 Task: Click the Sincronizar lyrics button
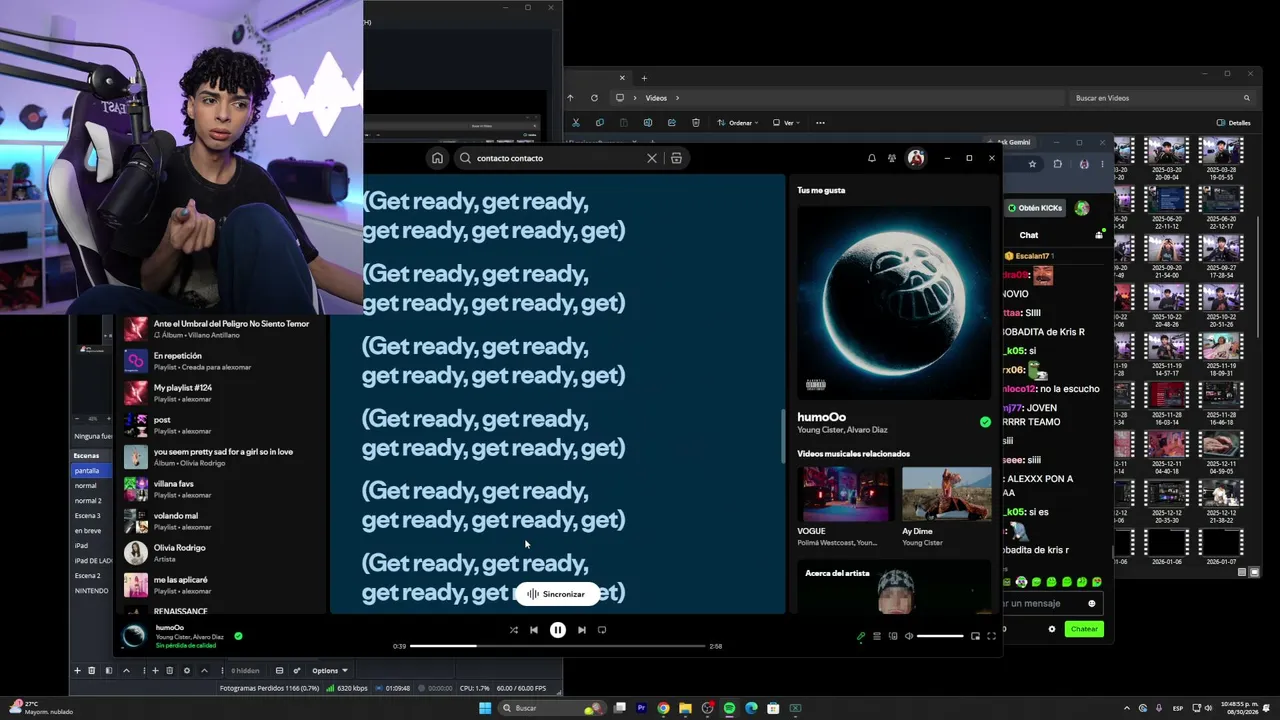tap(556, 594)
